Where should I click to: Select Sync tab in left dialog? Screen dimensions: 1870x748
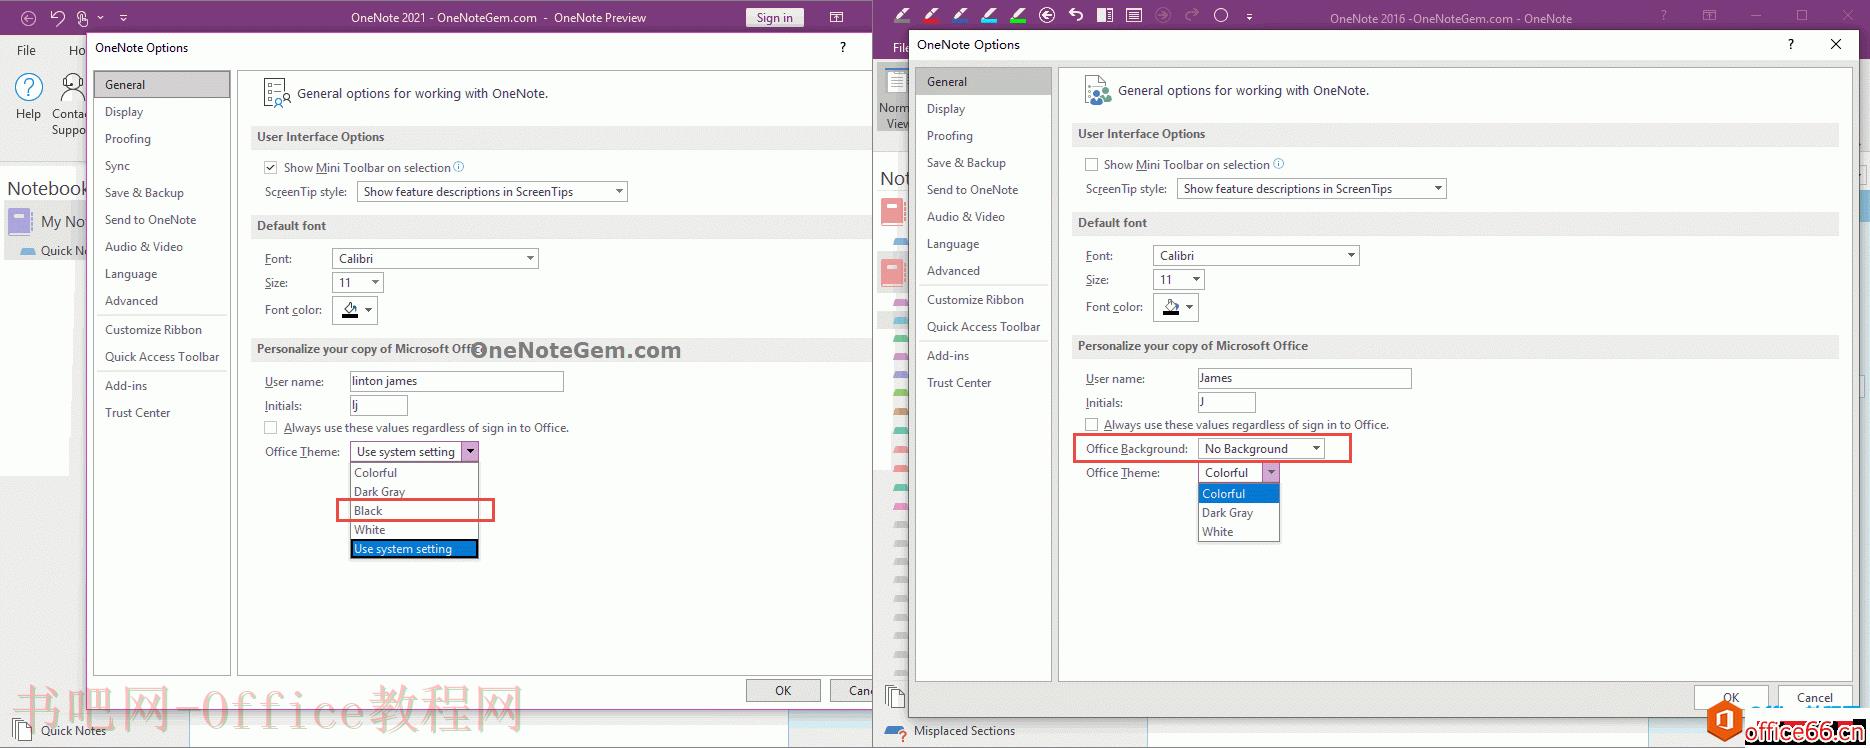coord(161,166)
